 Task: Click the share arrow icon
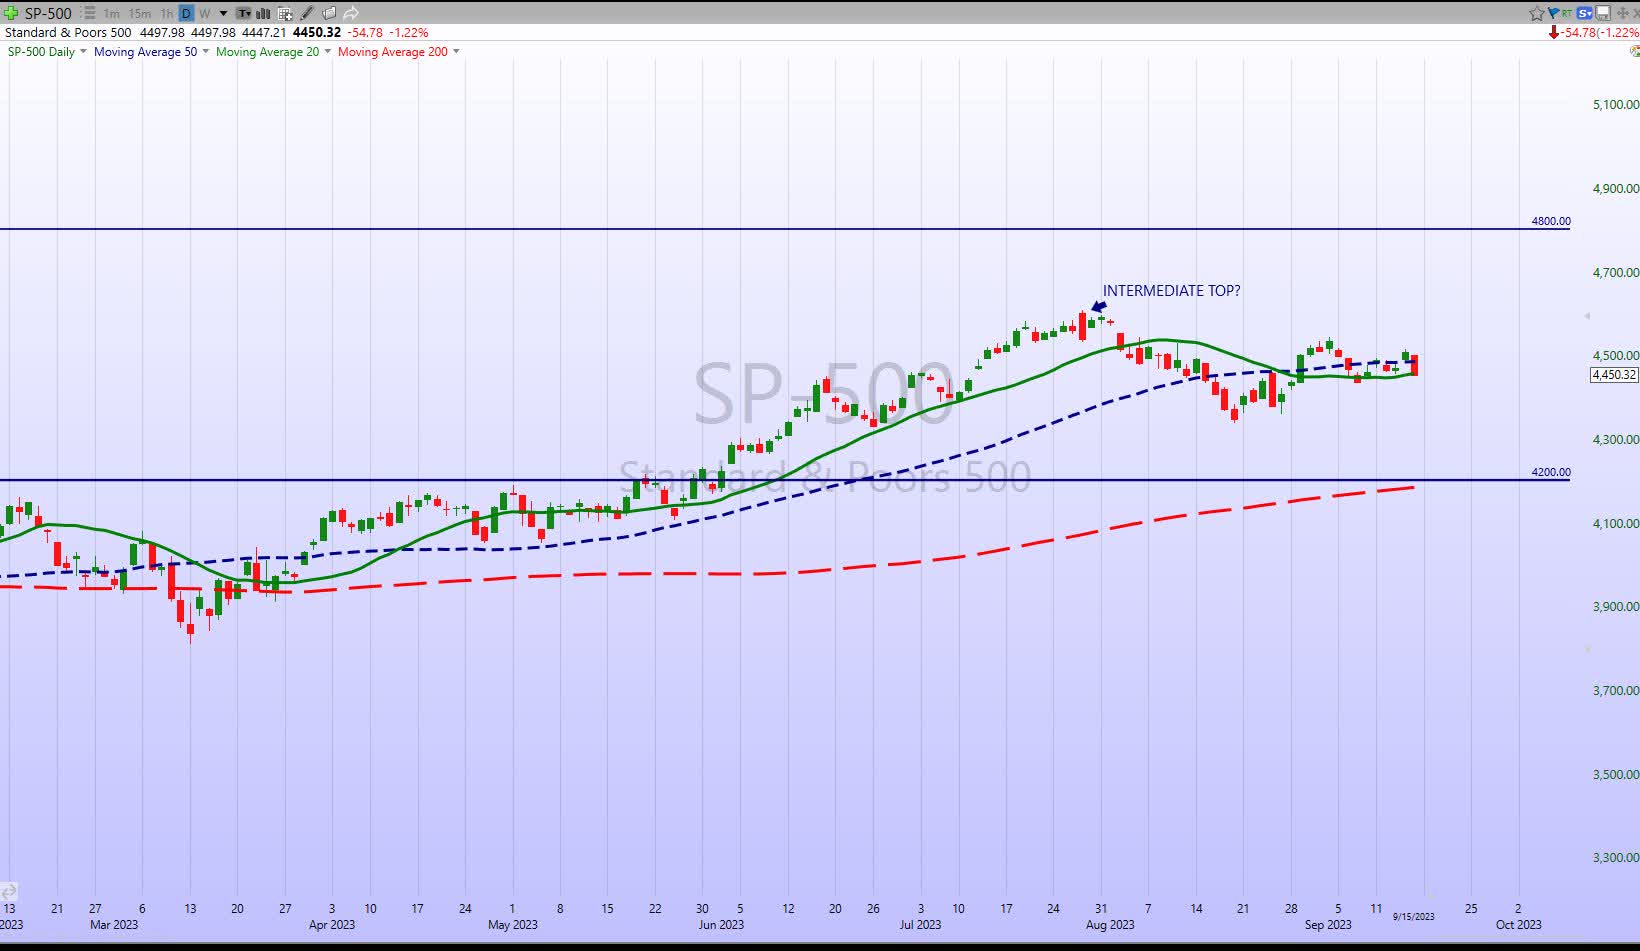coord(351,13)
